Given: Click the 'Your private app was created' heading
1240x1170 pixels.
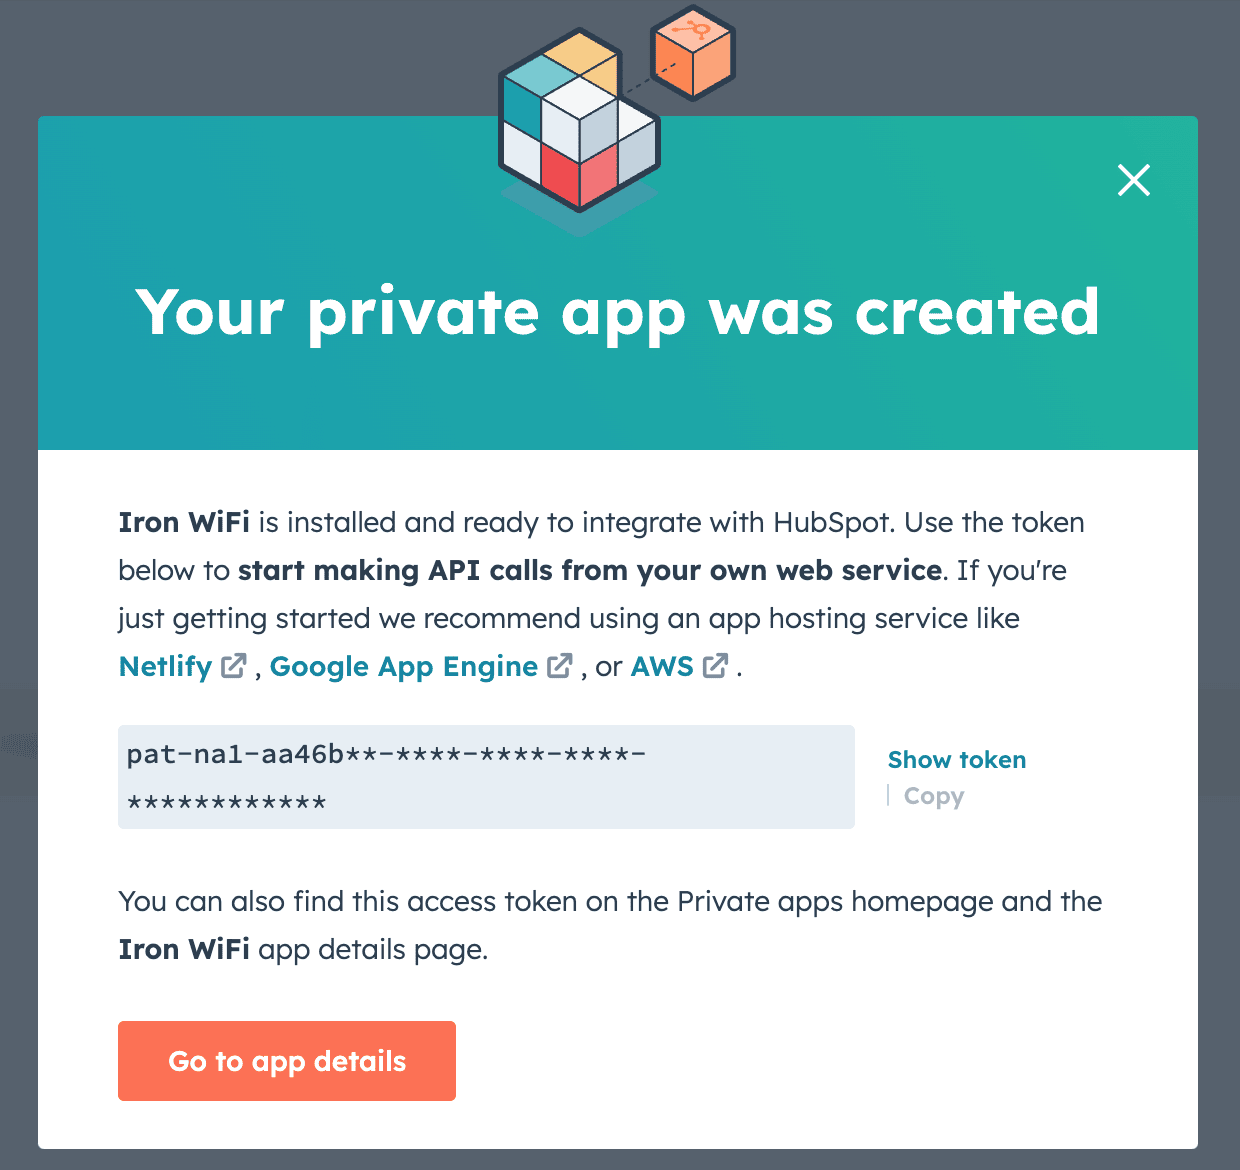Looking at the screenshot, I should pos(618,313).
